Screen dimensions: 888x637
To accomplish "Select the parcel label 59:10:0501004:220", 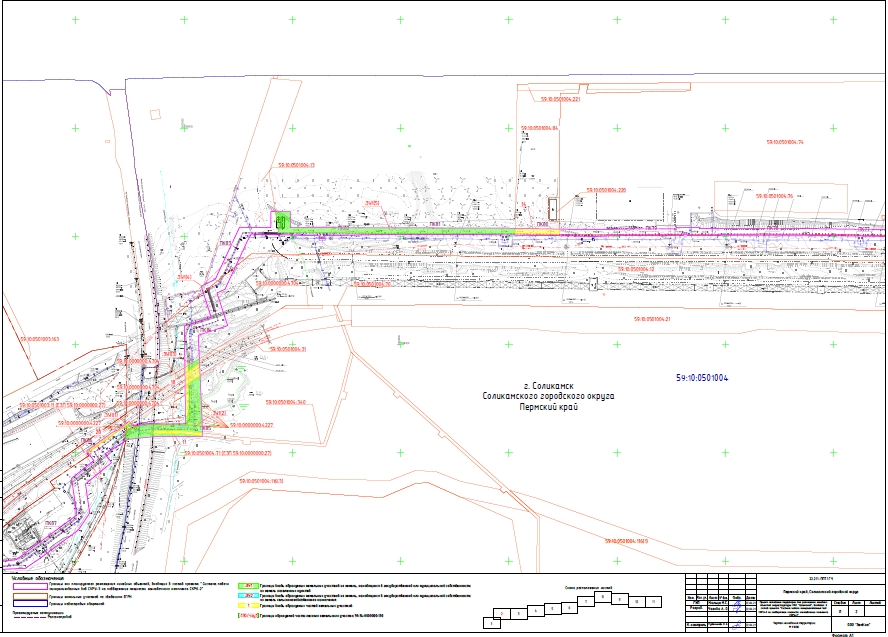I will pos(606,190).
